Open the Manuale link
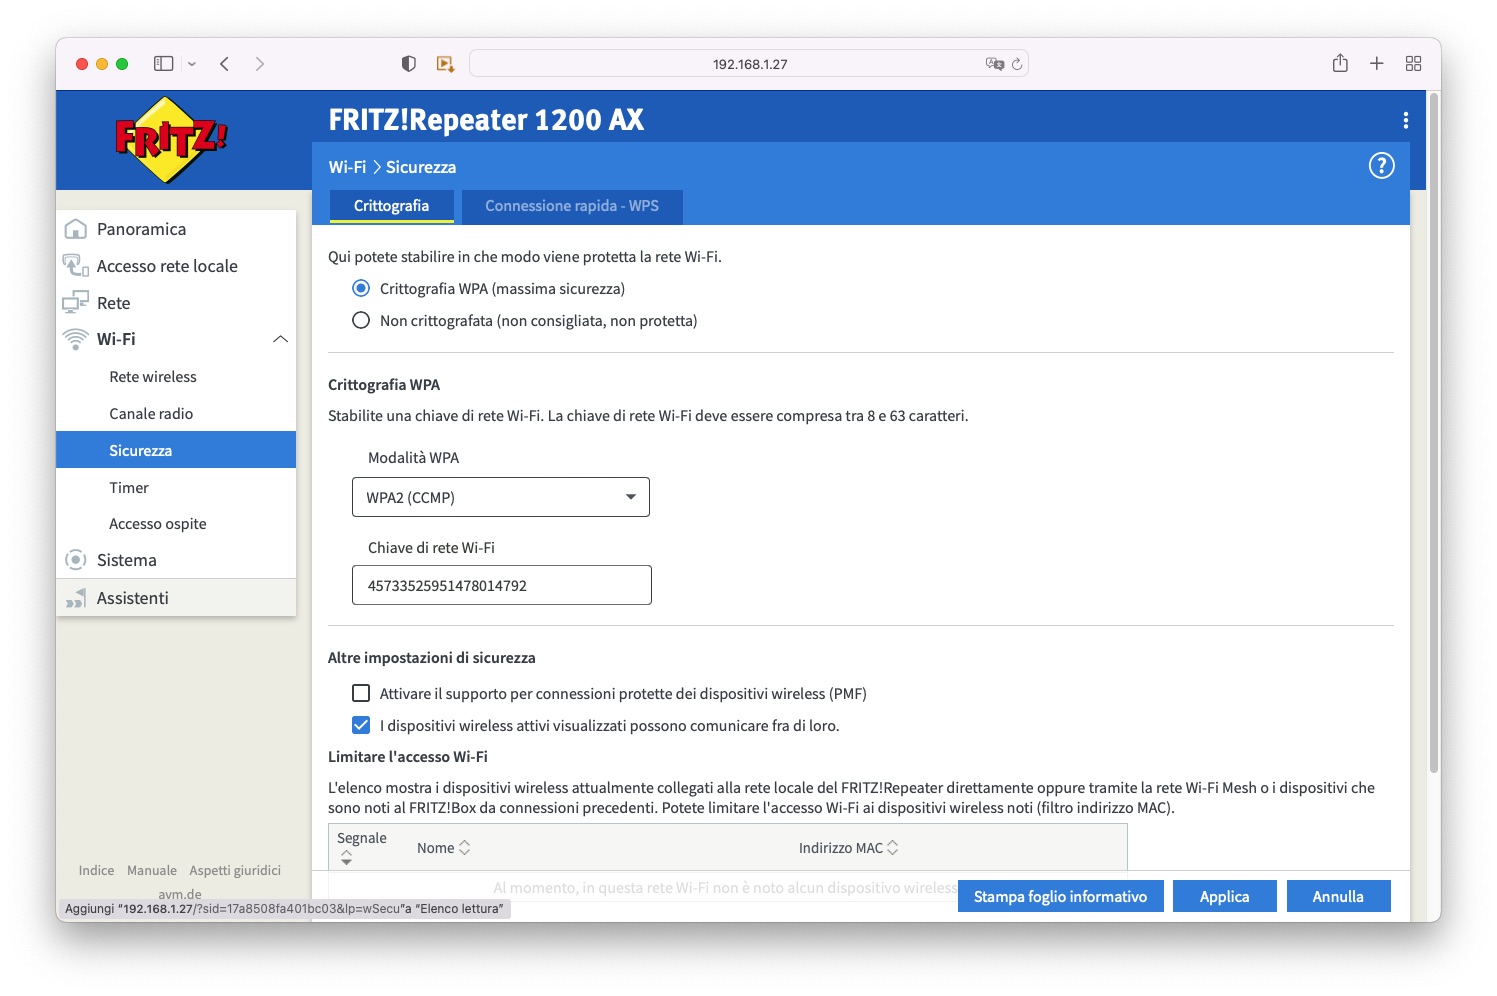The height and width of the screenshot is (996, 1497). (x=152, y=871)
